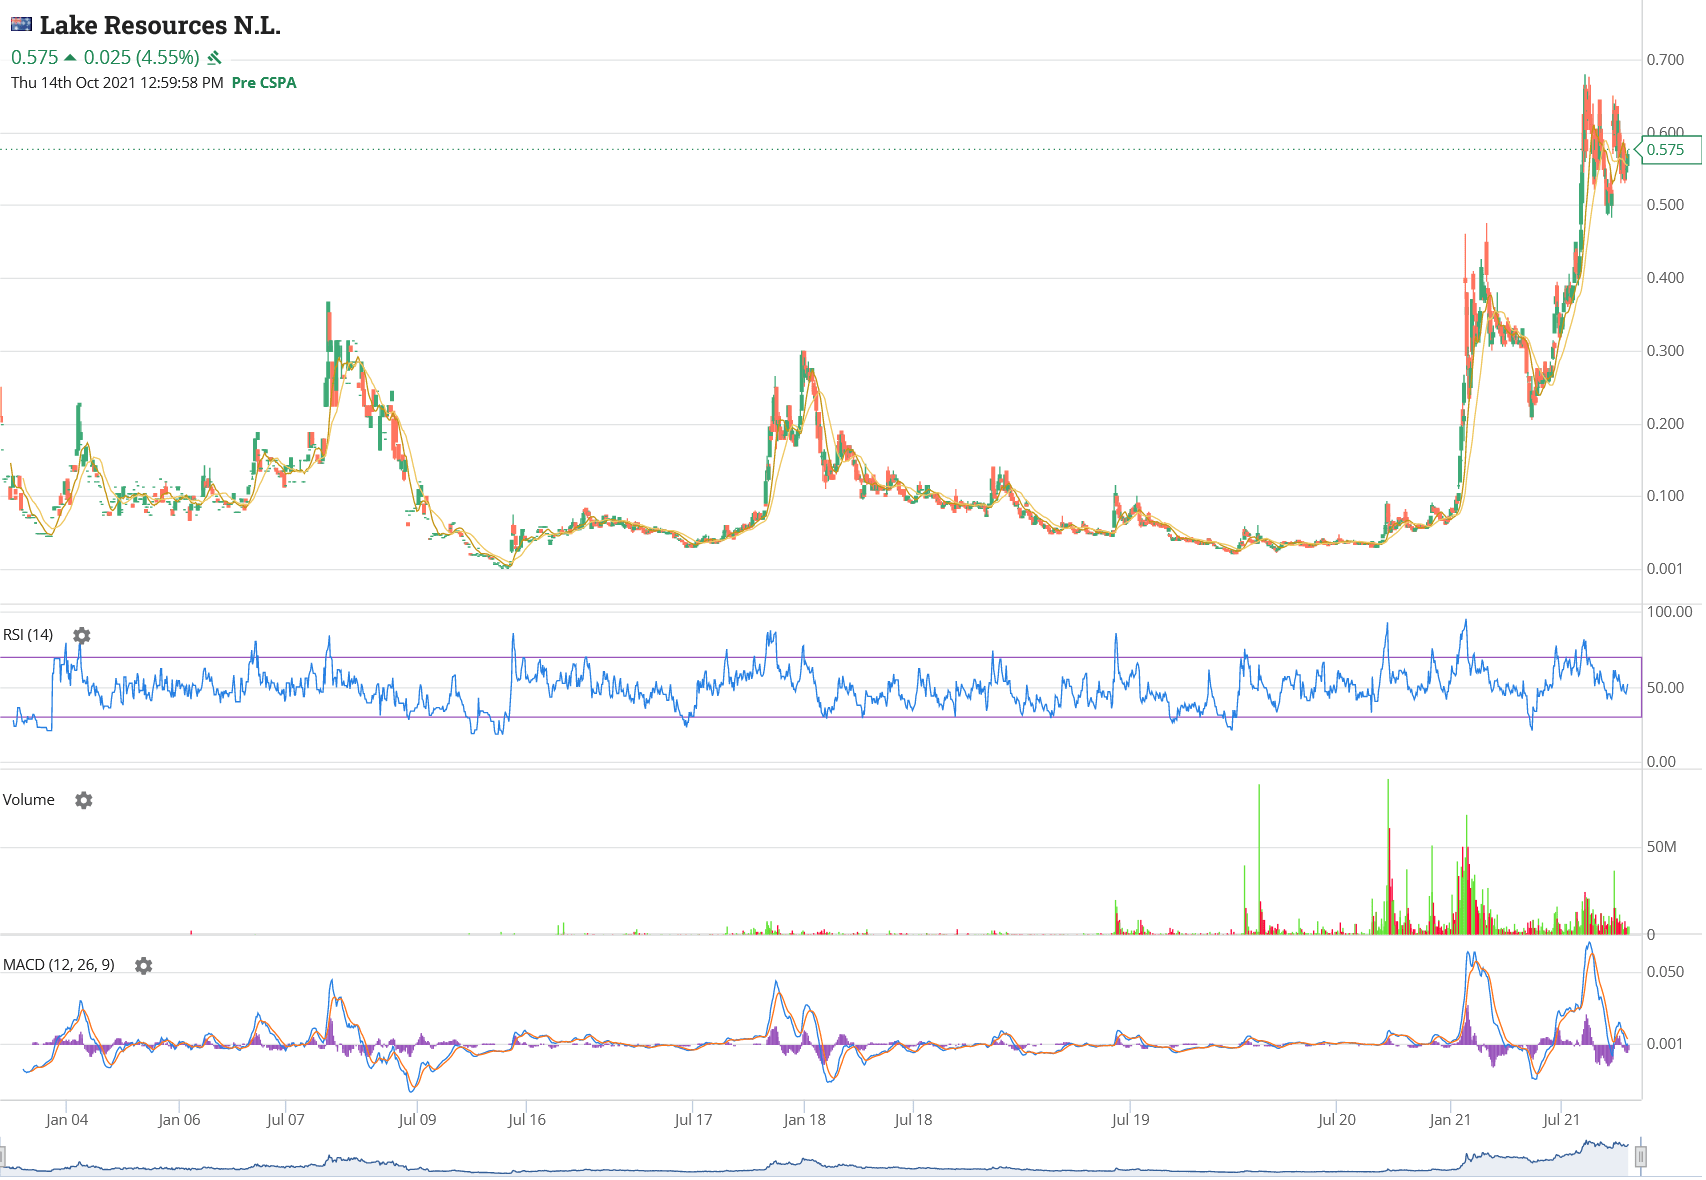This screenshot has width=1706, height=1180.
Task: Click the 0.500 price axis label
Action: pyautogui.click(x=1666, y=205)
